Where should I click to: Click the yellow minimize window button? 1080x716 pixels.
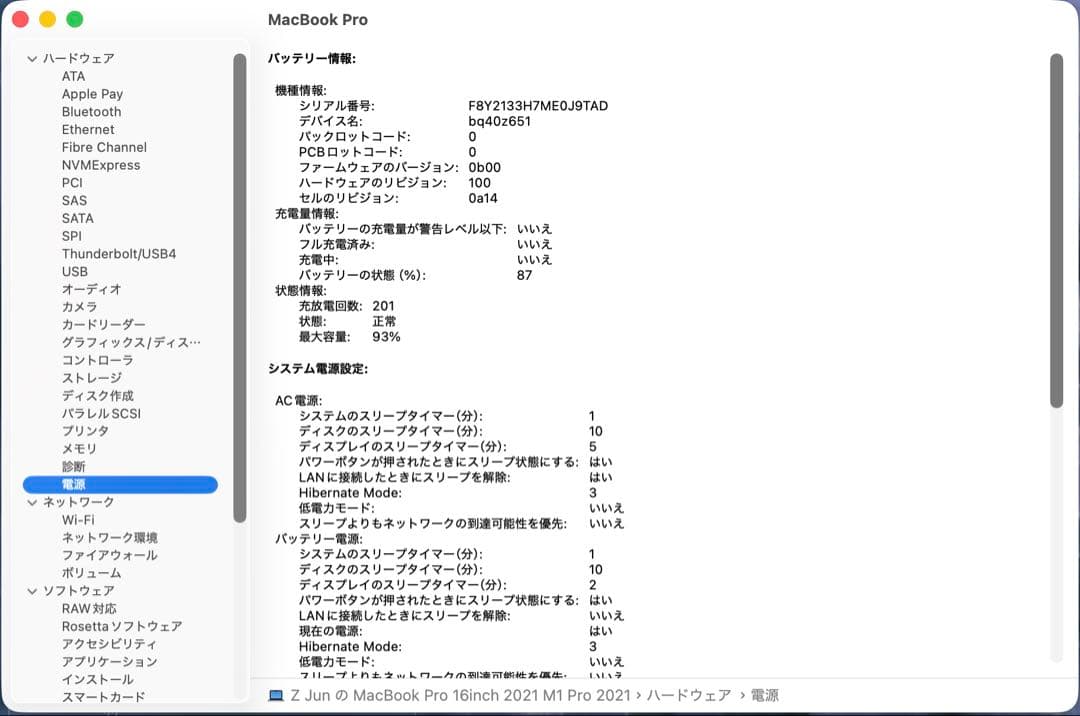(48, 19)
